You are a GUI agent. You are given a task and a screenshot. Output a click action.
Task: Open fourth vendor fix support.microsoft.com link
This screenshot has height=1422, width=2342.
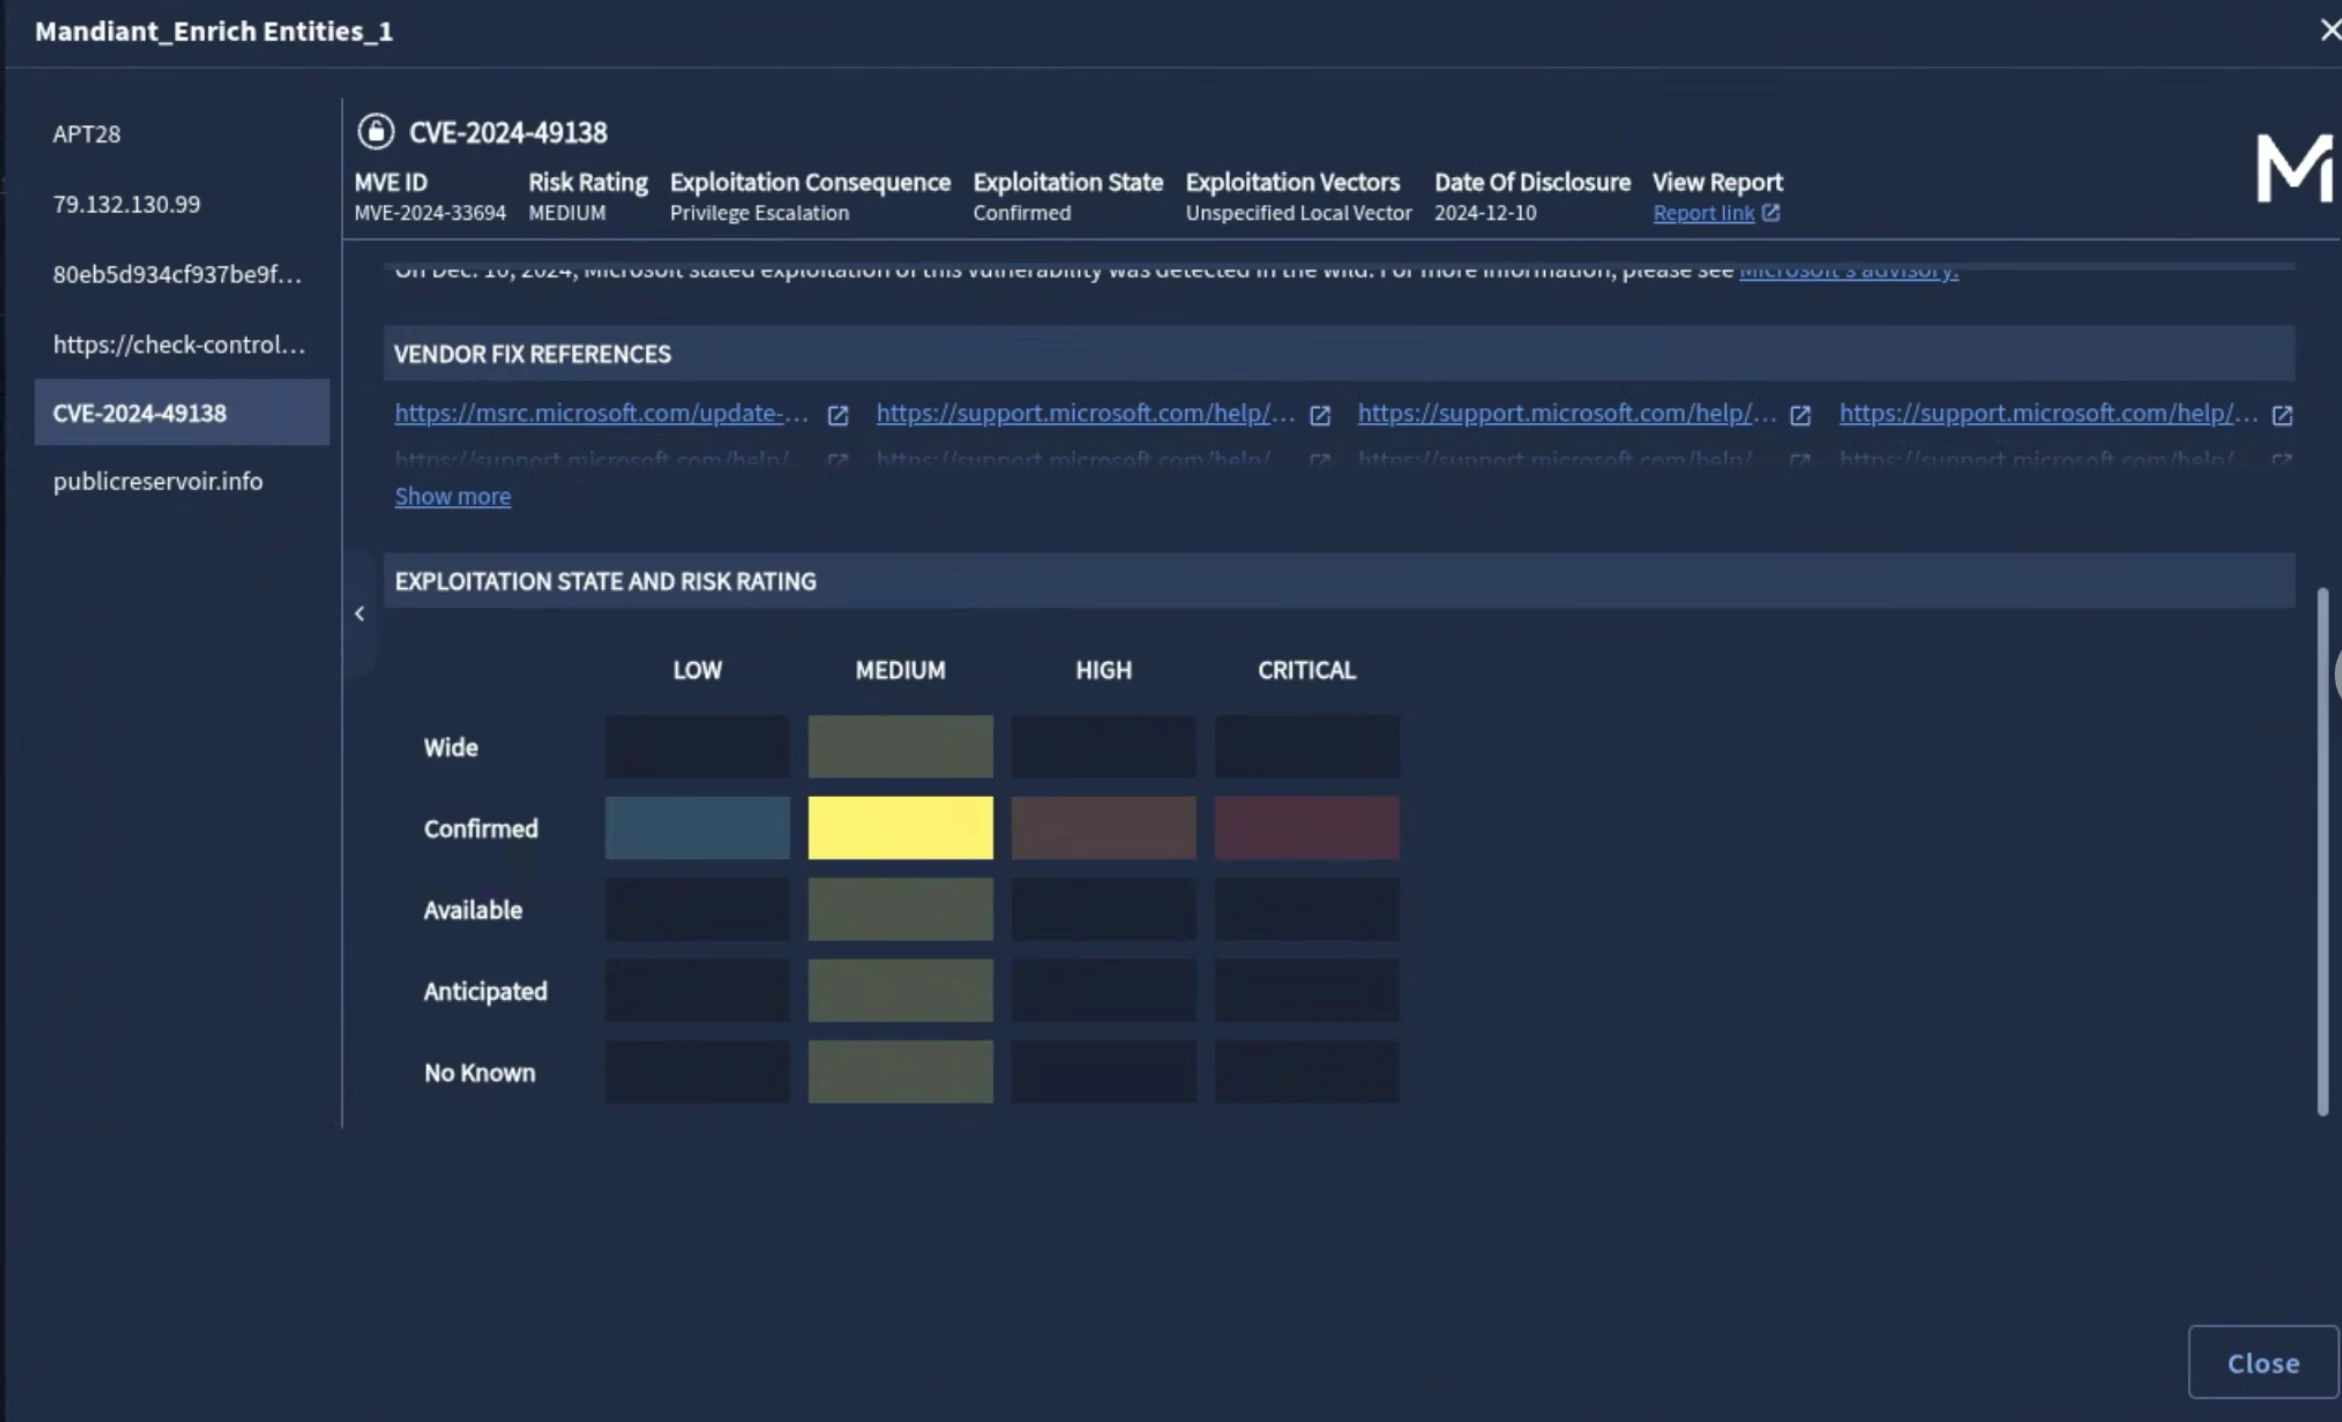[2049, 412]
